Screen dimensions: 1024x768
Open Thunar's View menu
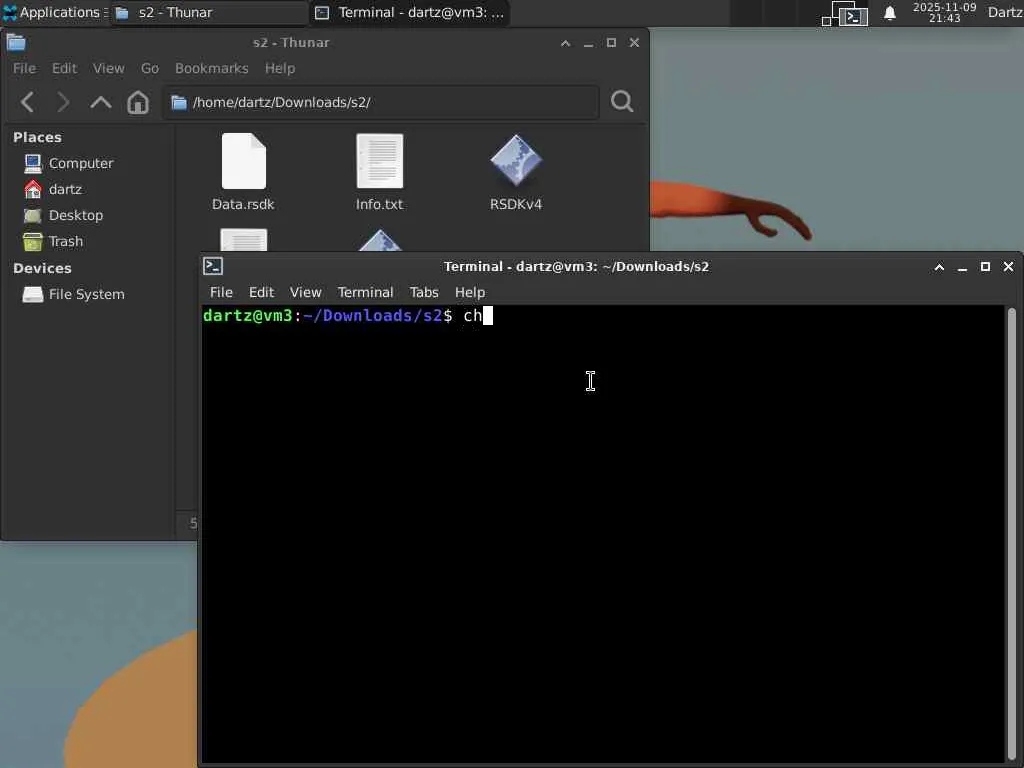tap(108, 69)
